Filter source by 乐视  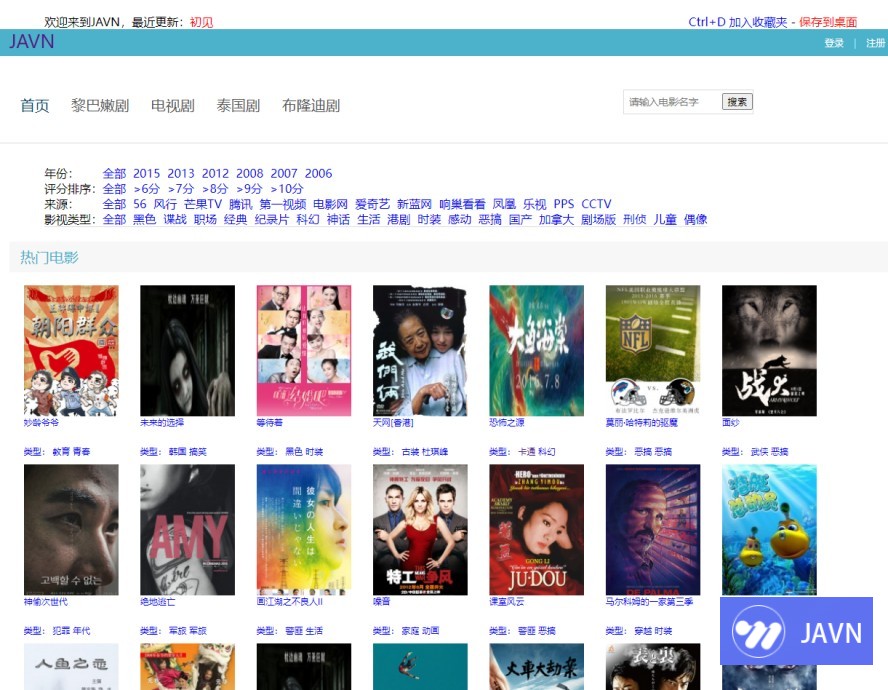tap(535, 204)
